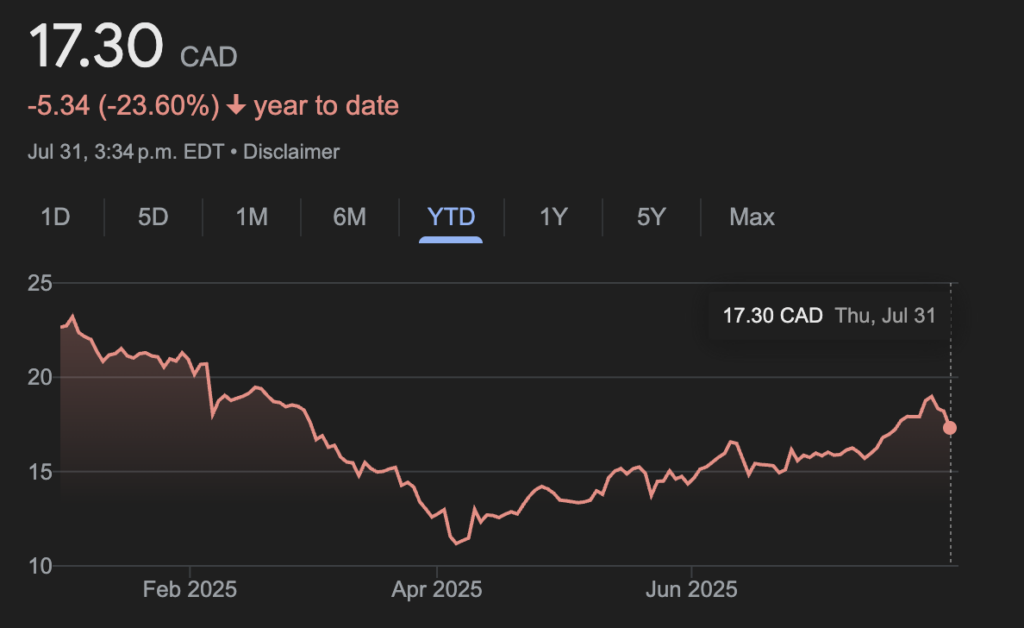This screenshot has height=628, width=1024.
Task: Click the -5.34 (-23.60%) change text
Action: (x=120, y=106)
